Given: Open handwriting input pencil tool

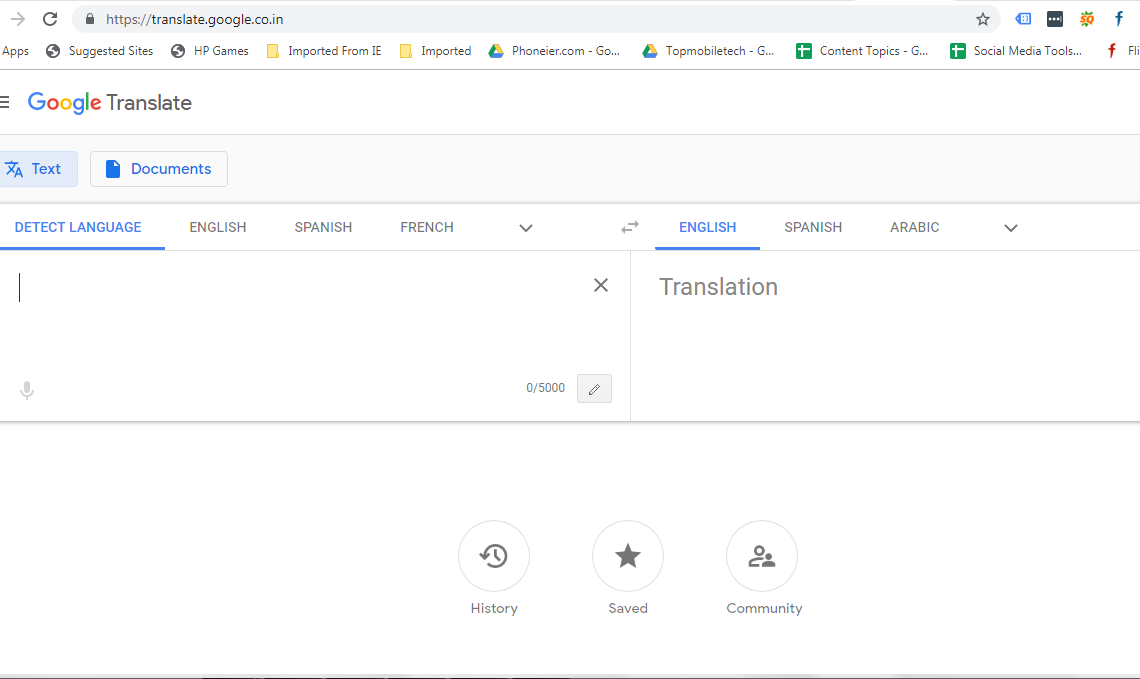Looking at the screenshot, I should (594, 388).
